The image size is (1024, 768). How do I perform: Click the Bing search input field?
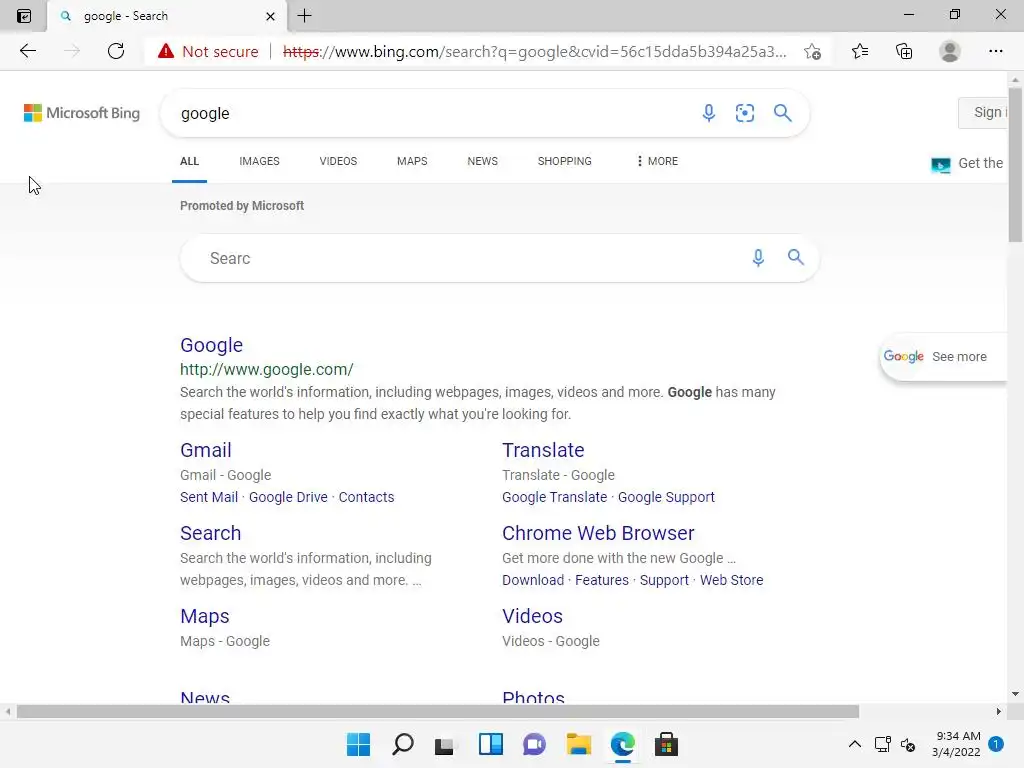pos(431,113)
